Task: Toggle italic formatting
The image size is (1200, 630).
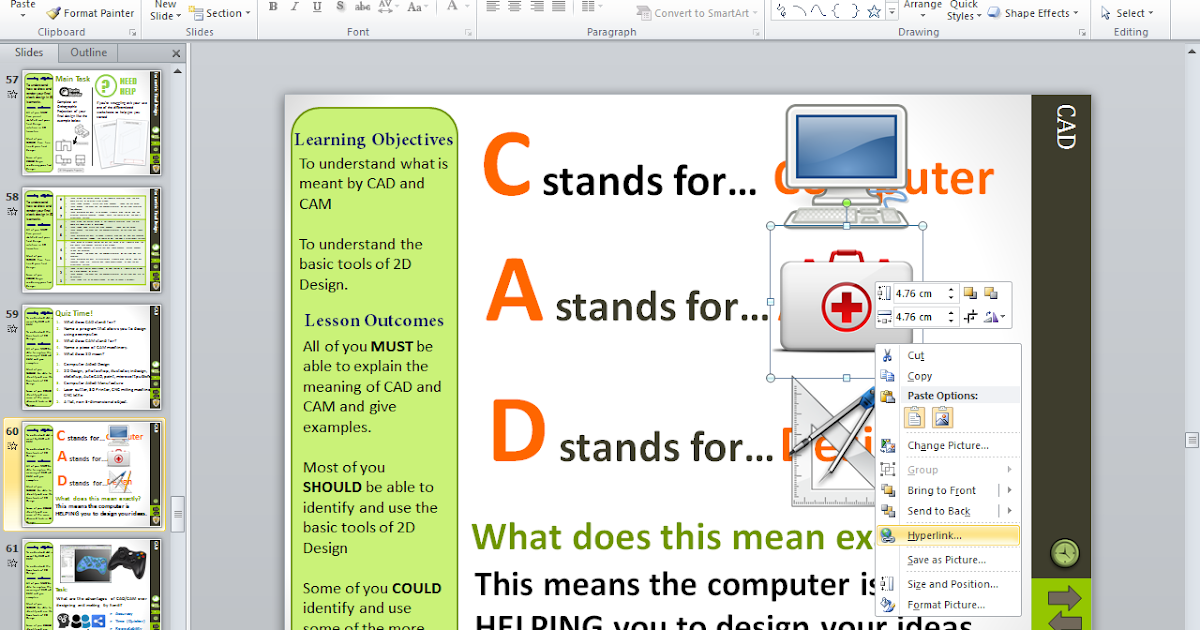Action: pyautogui.click(x=294, y=7)
